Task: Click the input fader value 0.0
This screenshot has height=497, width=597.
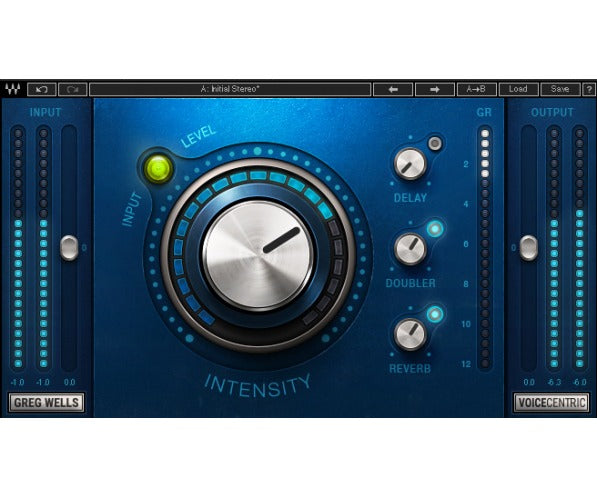Action: pos(69,382)
